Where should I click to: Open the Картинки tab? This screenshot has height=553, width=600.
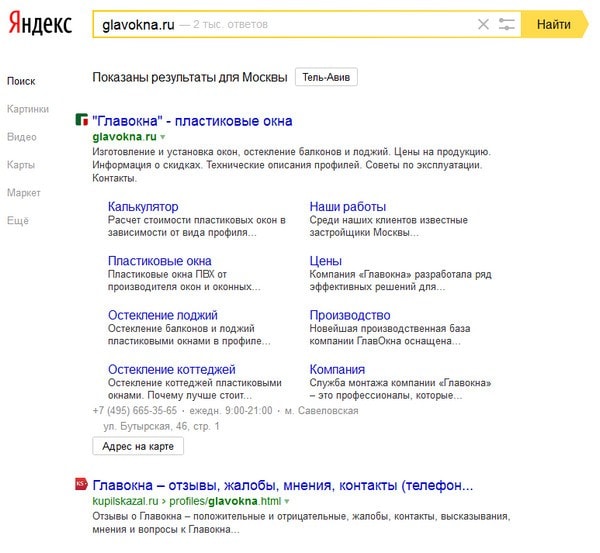click(x=28, y=109)
